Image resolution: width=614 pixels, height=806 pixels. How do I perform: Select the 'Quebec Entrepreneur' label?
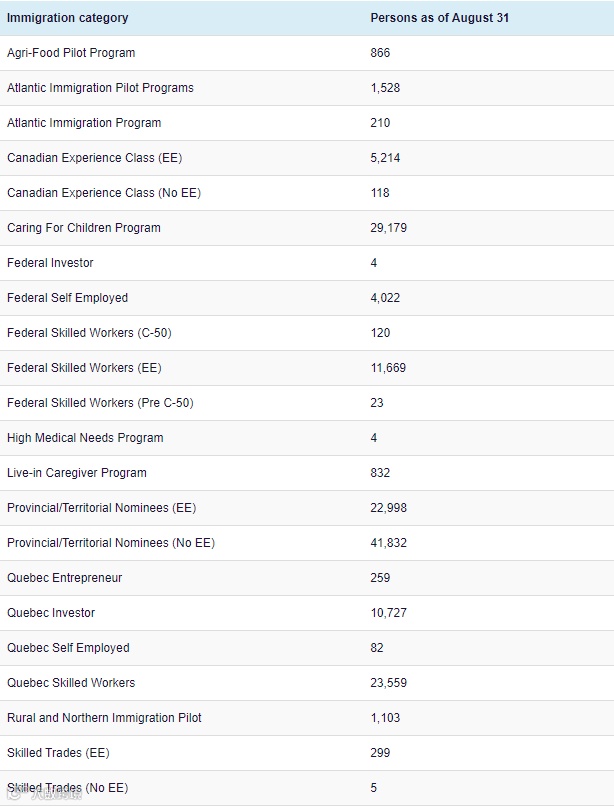coord(64,577)
